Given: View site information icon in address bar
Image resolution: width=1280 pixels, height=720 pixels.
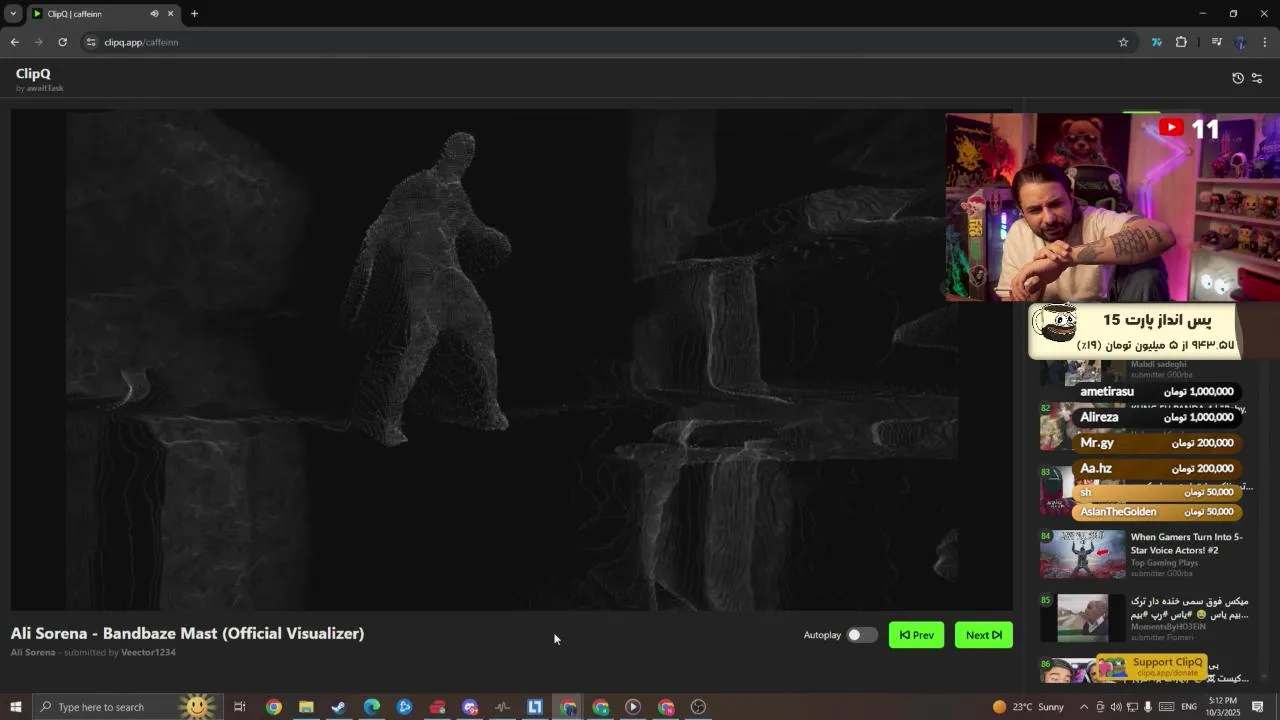Looking at the screenshot, I should (x=91, y=42).
